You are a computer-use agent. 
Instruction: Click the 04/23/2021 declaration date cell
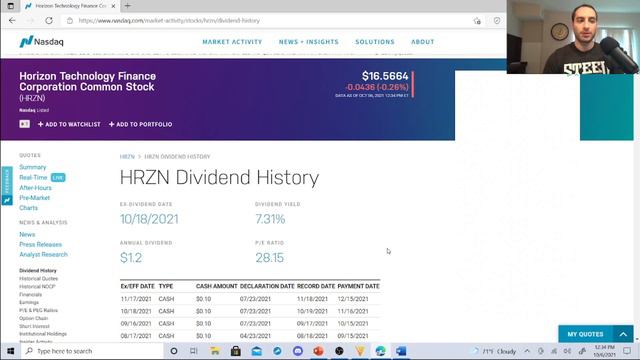pos(255,336)
